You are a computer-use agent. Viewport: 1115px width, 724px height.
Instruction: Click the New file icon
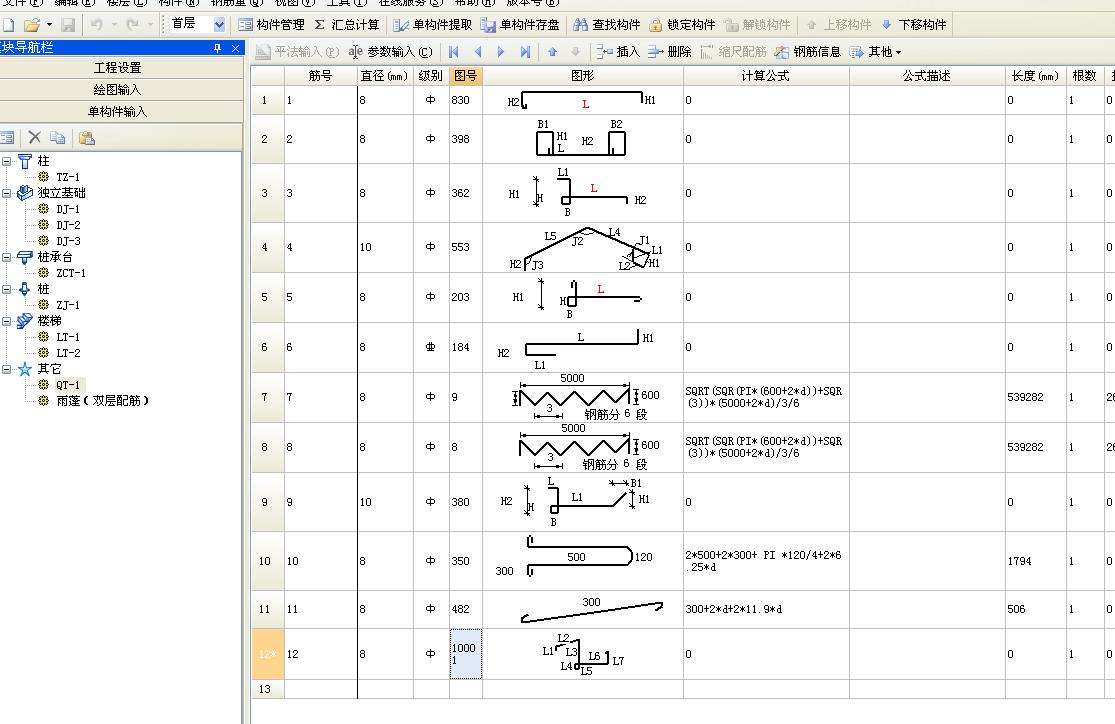pyautogui.click(x=9, y=25)
